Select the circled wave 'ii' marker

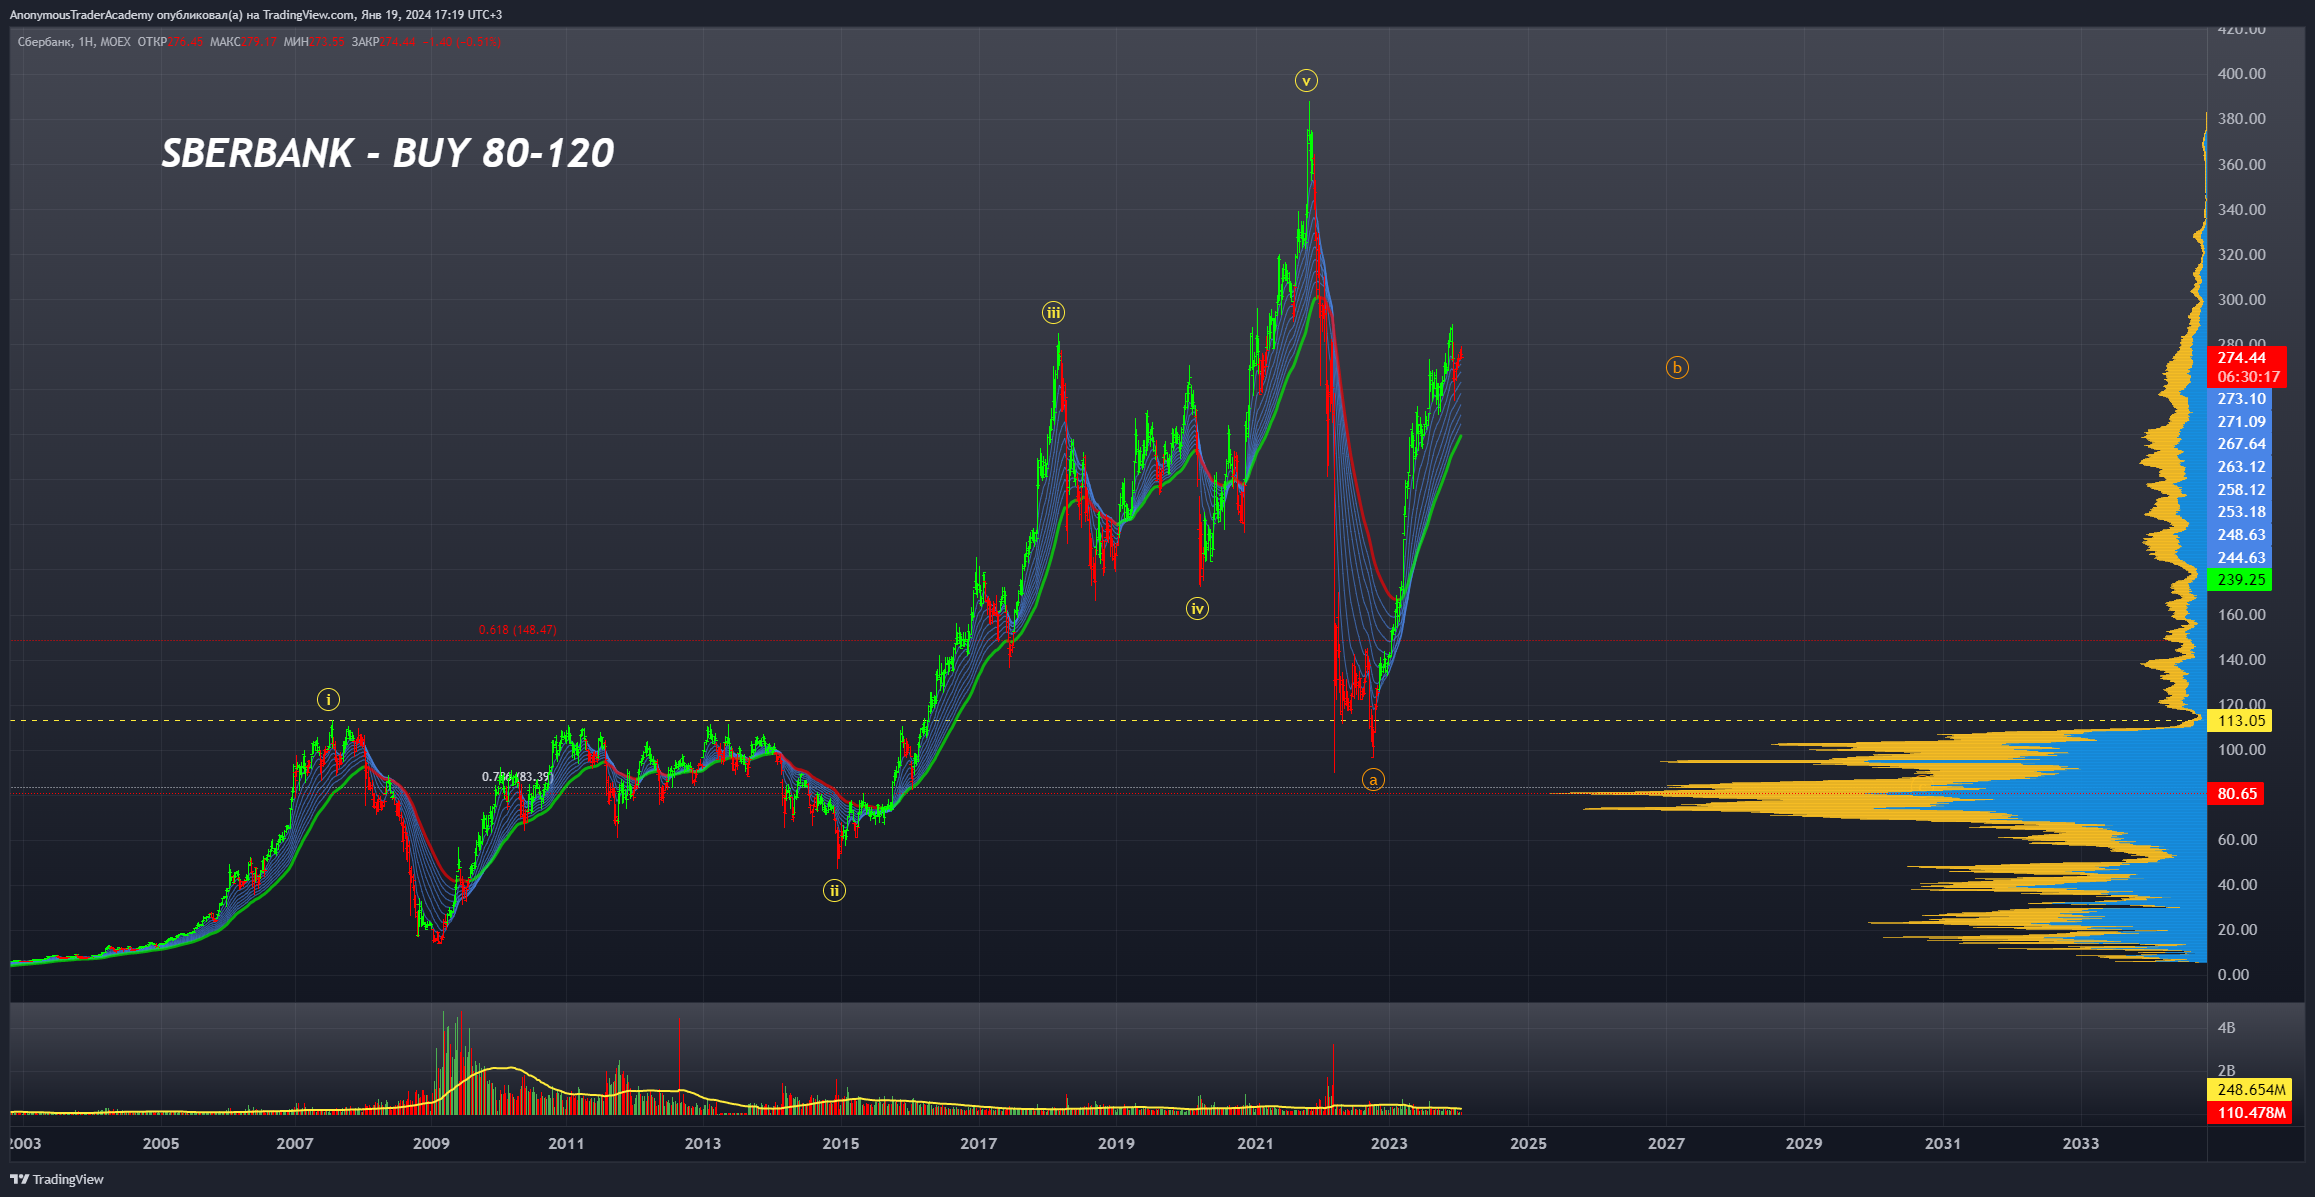point(834,891)
